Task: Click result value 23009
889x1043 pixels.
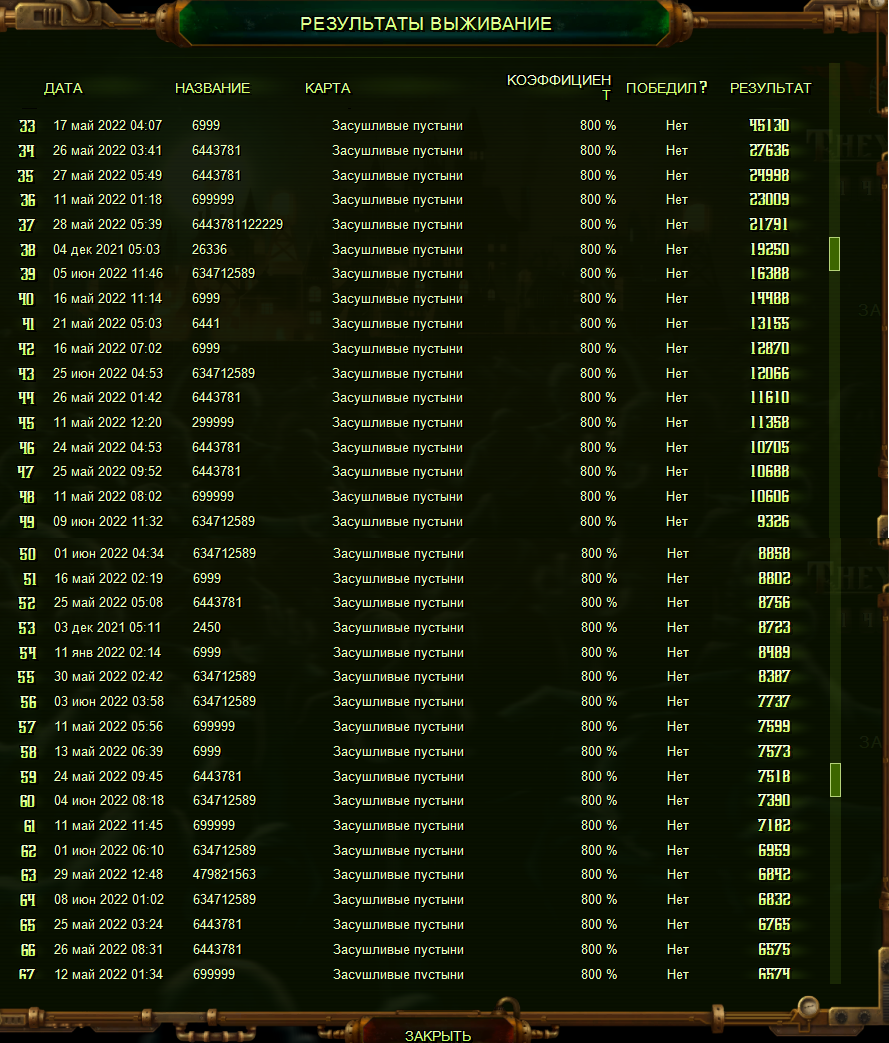Action: (x=769, y=199)
